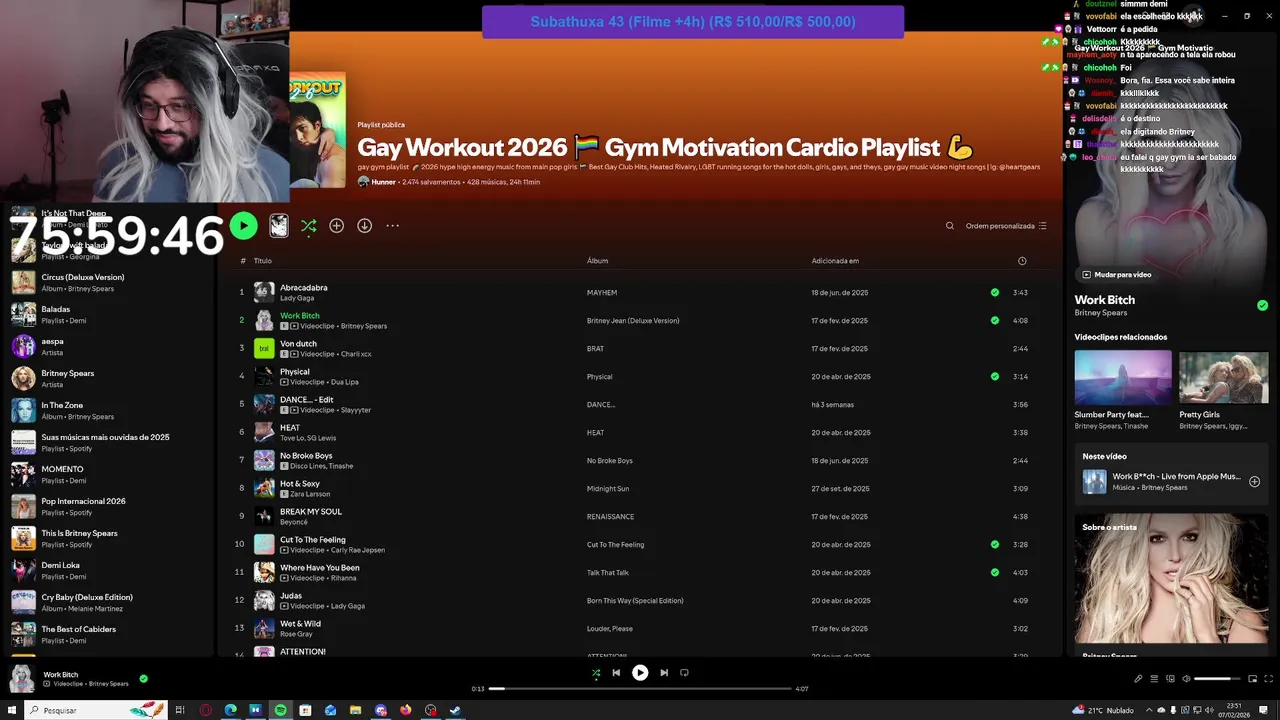Viewport: 1280px width, 720px height.
Task: Play the Gay Workout 2026 playlist
Action: tap(243, 226)
